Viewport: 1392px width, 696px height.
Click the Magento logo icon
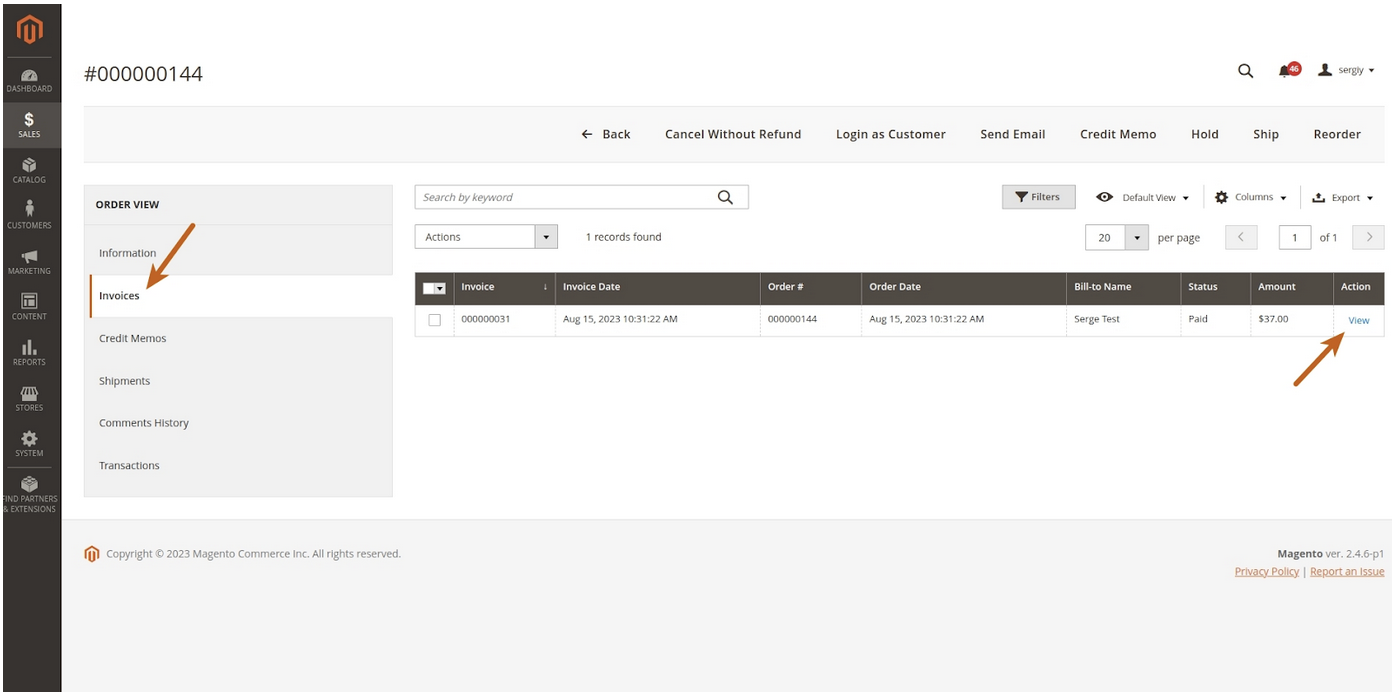point(30,30)
